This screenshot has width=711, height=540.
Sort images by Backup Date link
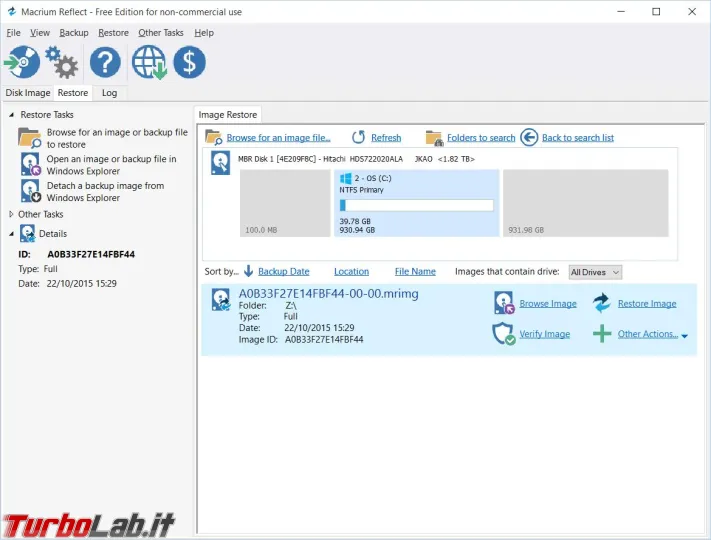[x=283, y=271]
